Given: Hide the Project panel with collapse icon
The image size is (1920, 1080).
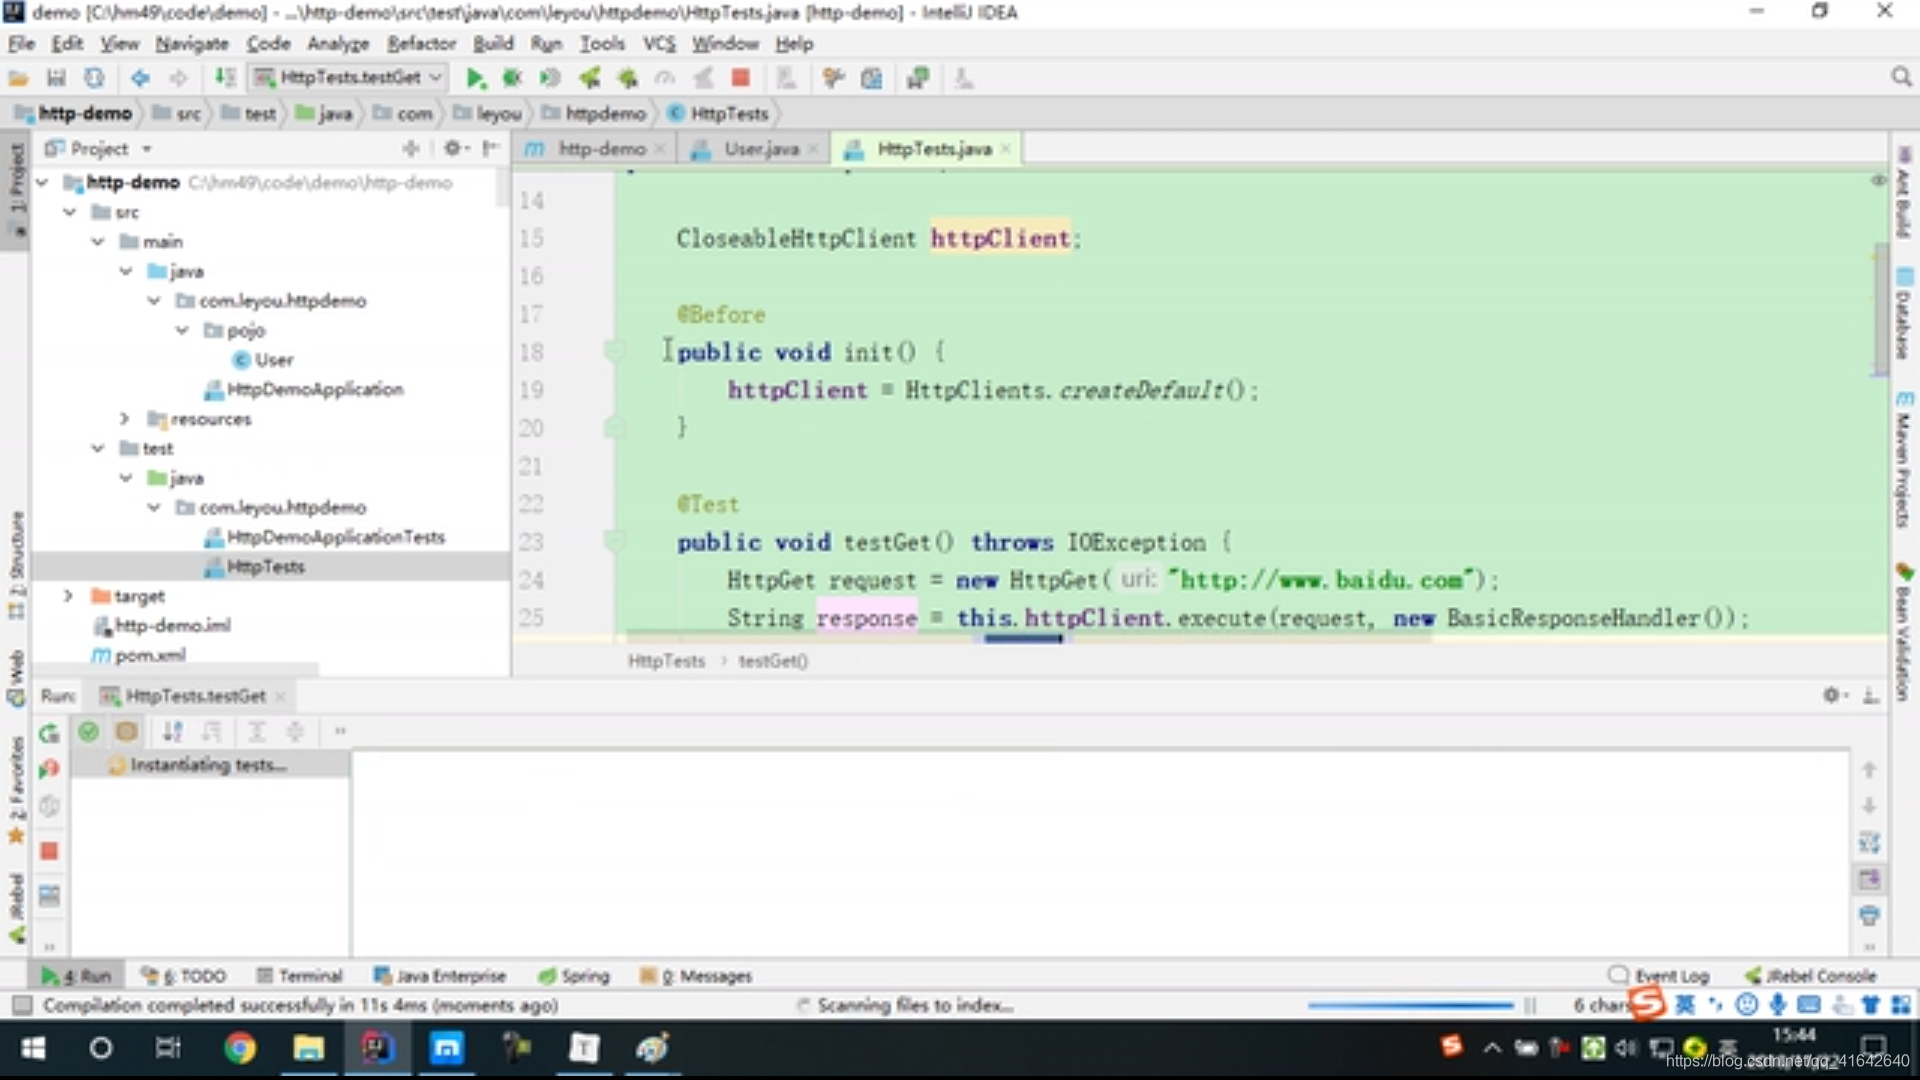Looking at the screenshot, I should click(490, 148).
